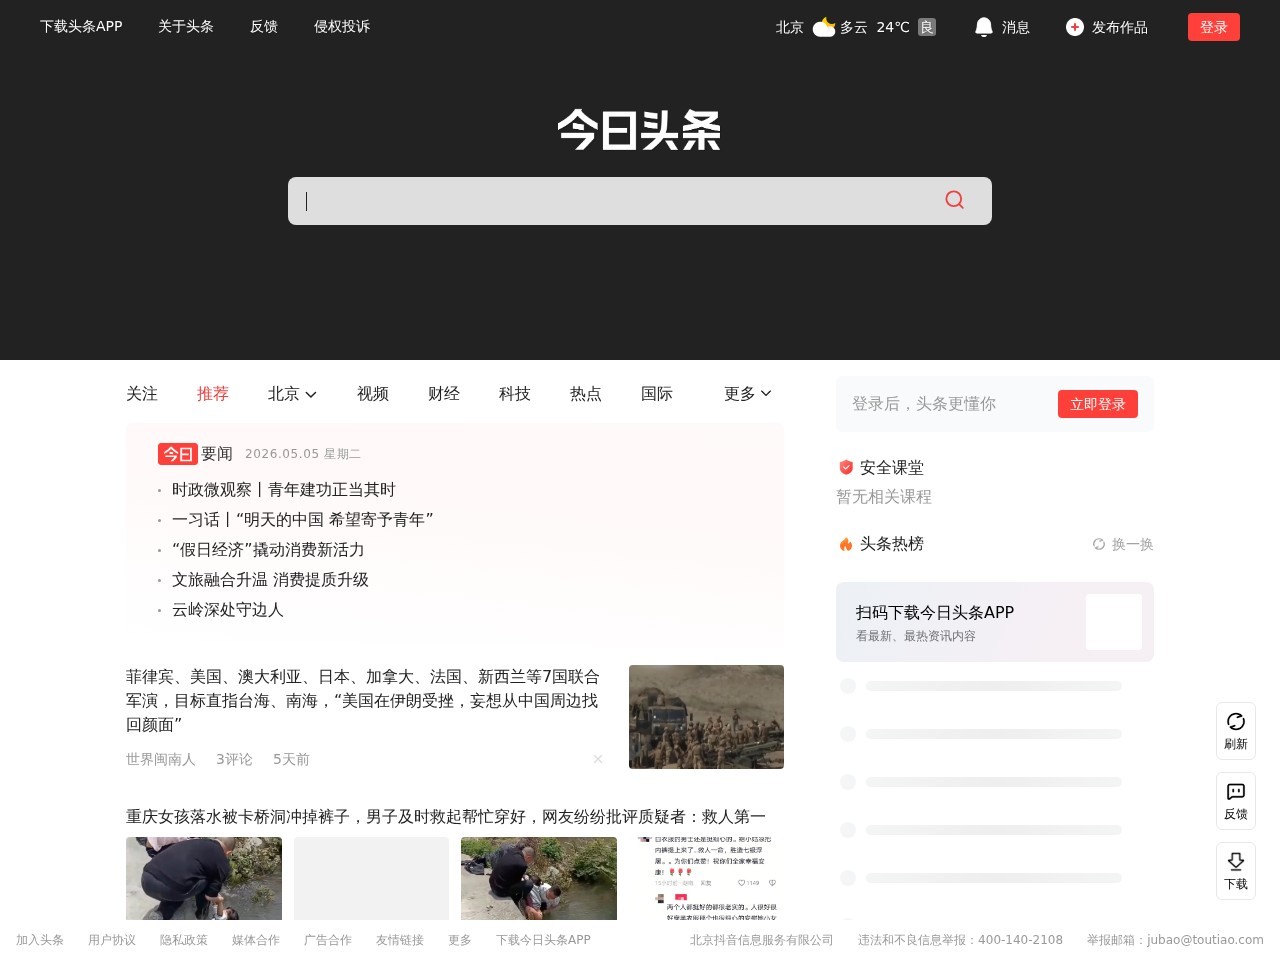Screen dimensions: 1280x960
Task: Click the red 登录 button
Action: point(1214,27)
